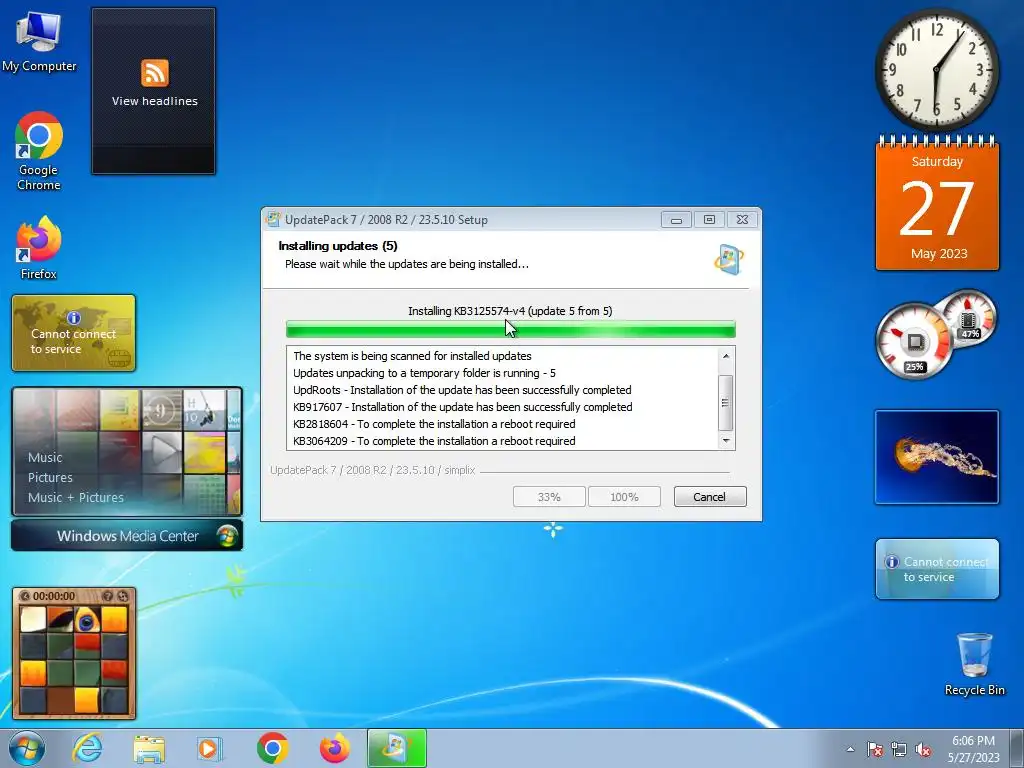
Task: Launch Internet Explorer from the taskbar
Action: pos(88,748)
